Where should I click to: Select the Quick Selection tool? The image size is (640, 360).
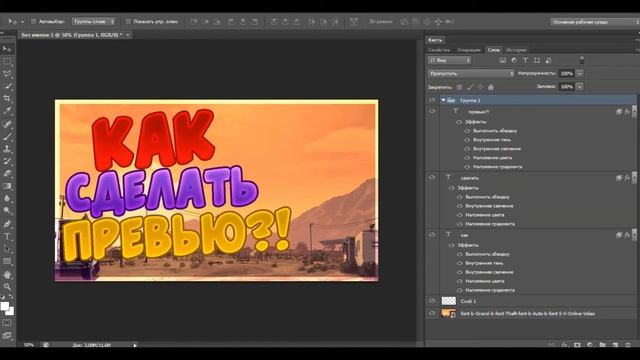pos(7,86)
